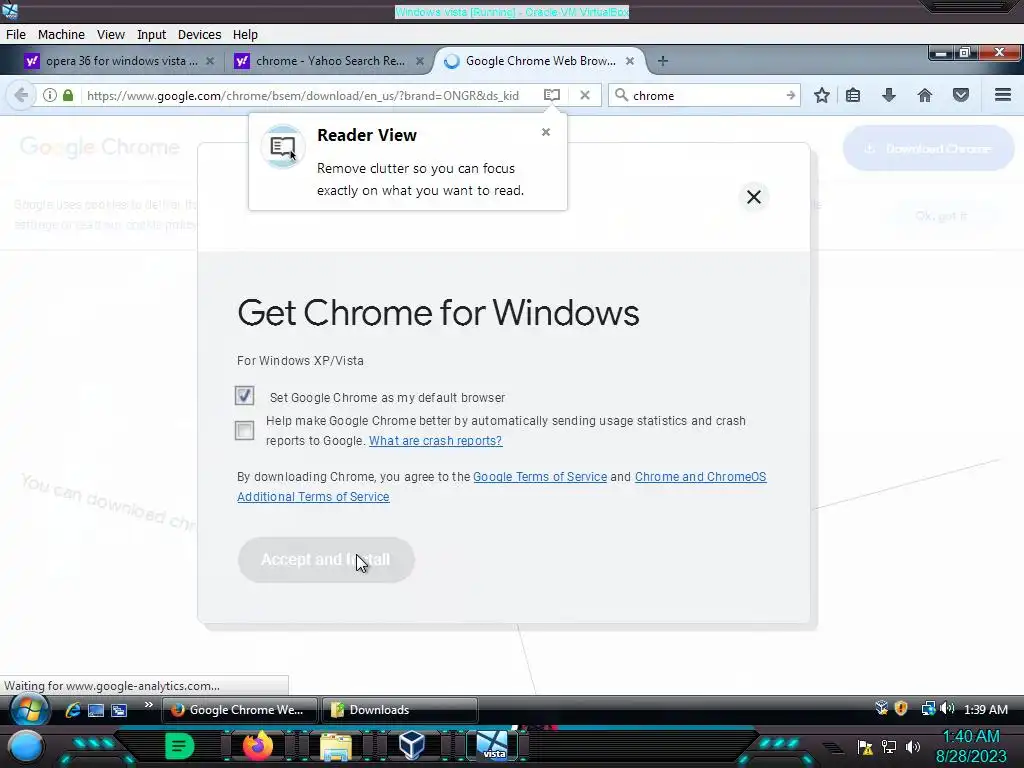Enable sending usage statistics and crash reports
This screenshot has width=1024, height=768.
pos(244,430)
